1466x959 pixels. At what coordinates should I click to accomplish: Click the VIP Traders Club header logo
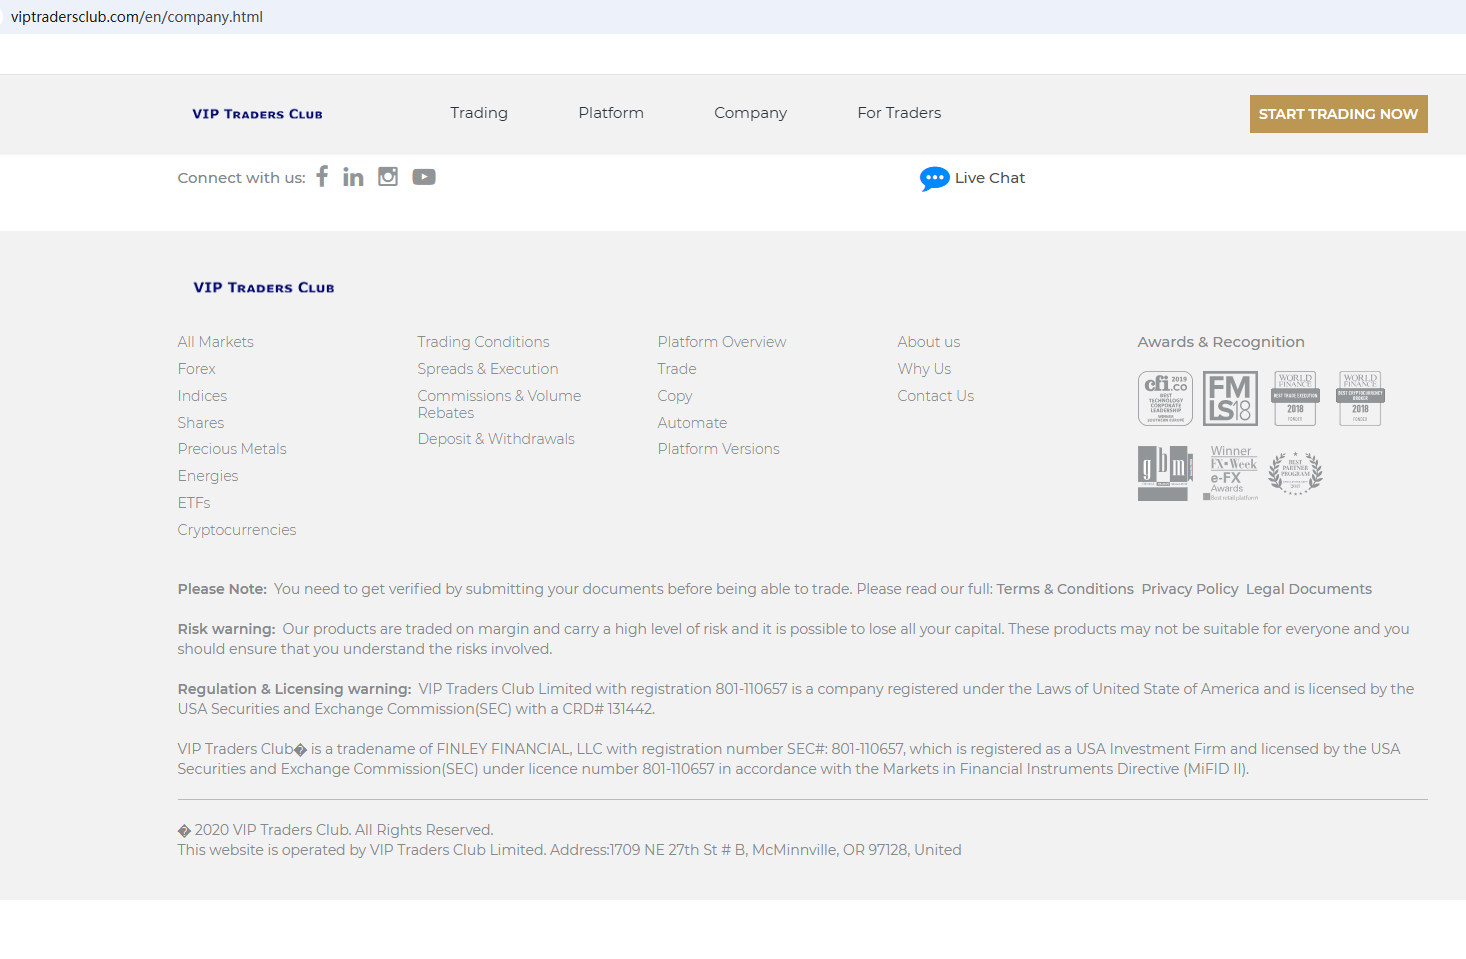pos(258,114)
